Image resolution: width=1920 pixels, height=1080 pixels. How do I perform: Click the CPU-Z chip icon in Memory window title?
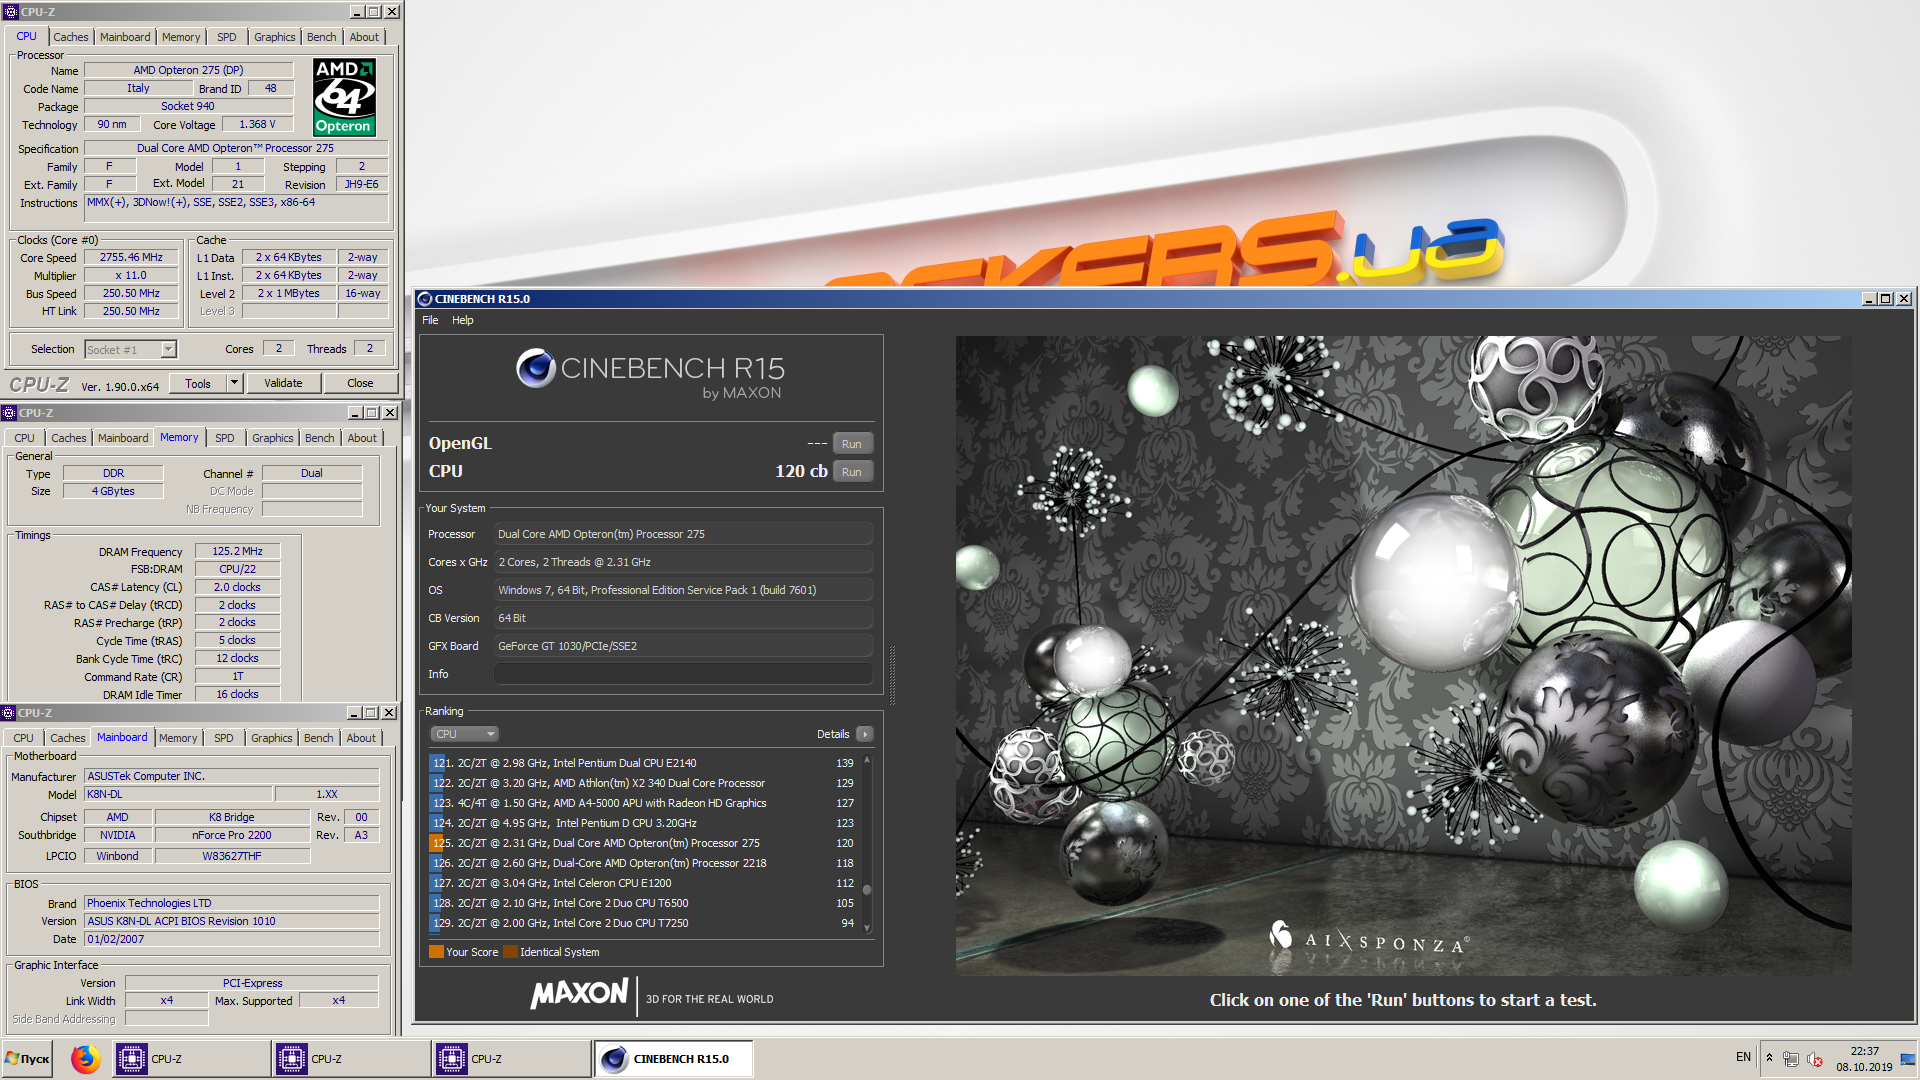(x=9, y=413)
